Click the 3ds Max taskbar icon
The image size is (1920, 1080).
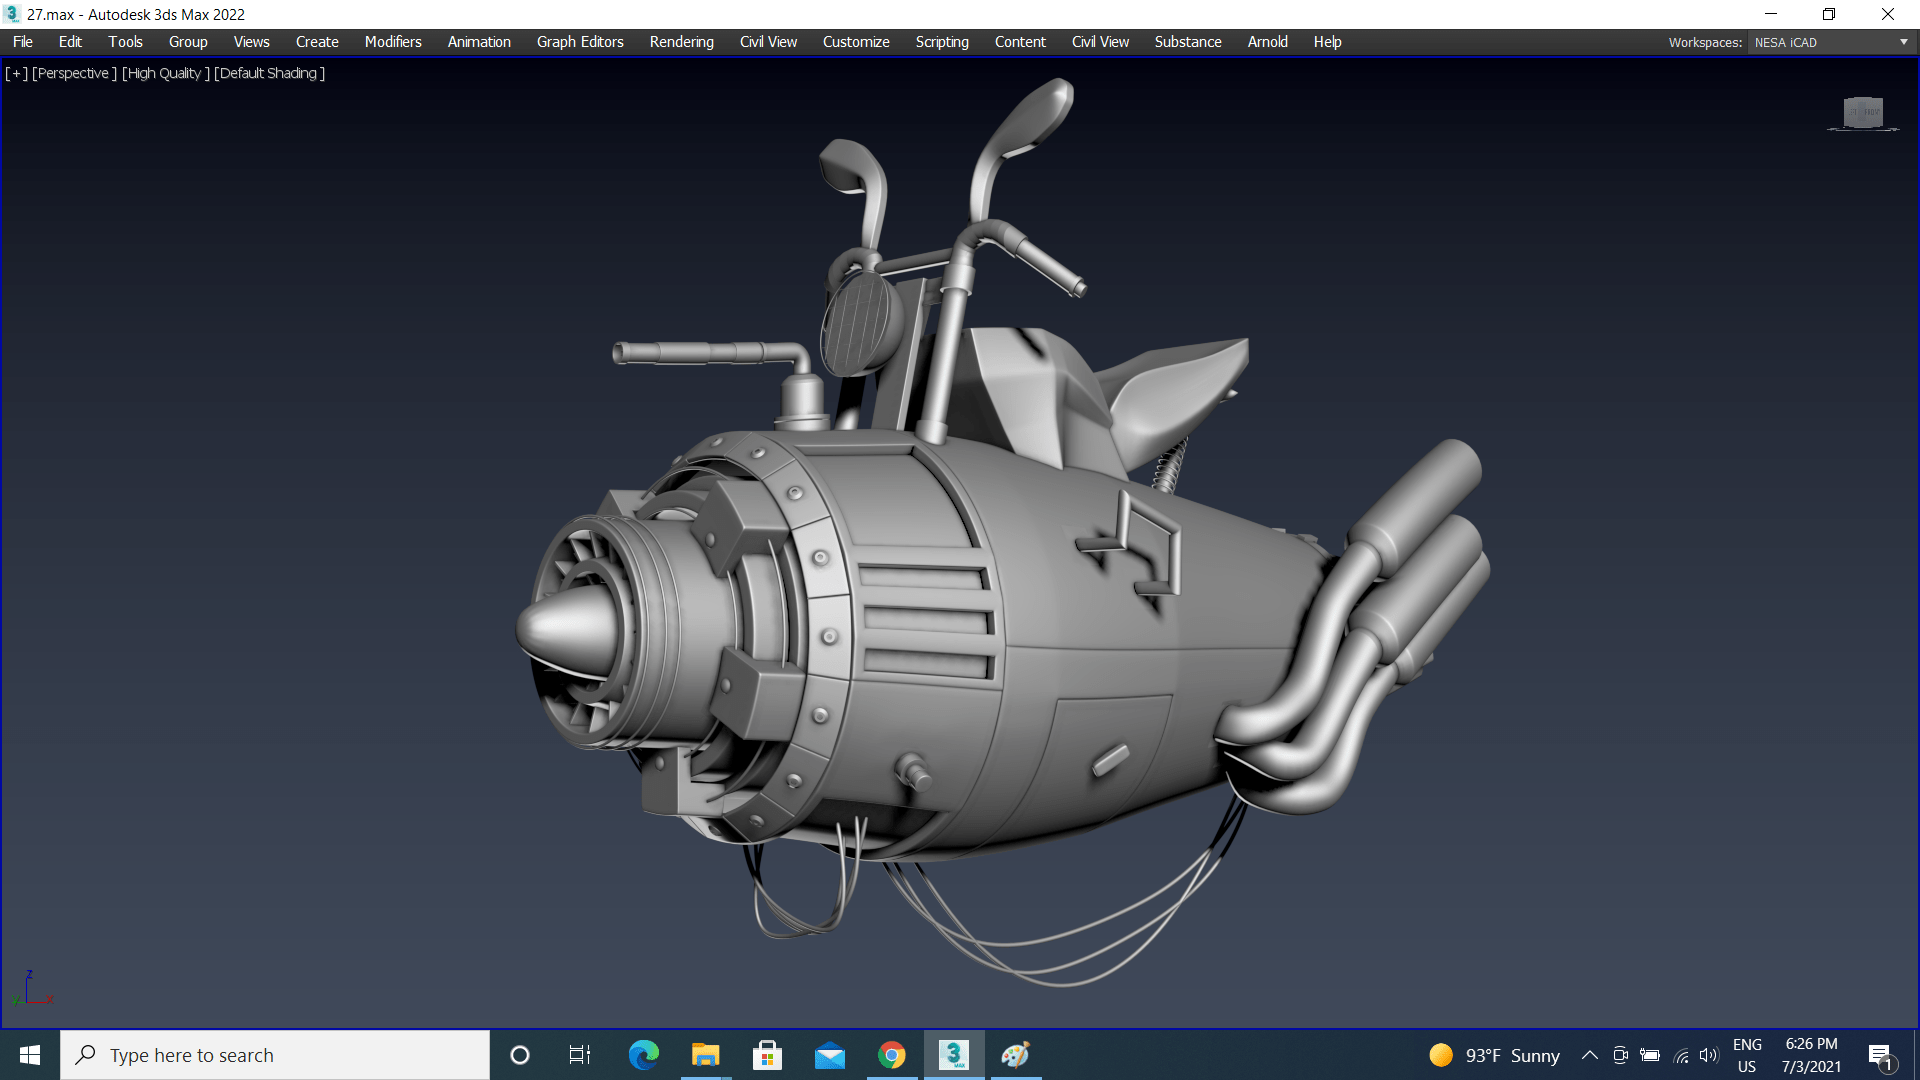[954, 1055]
